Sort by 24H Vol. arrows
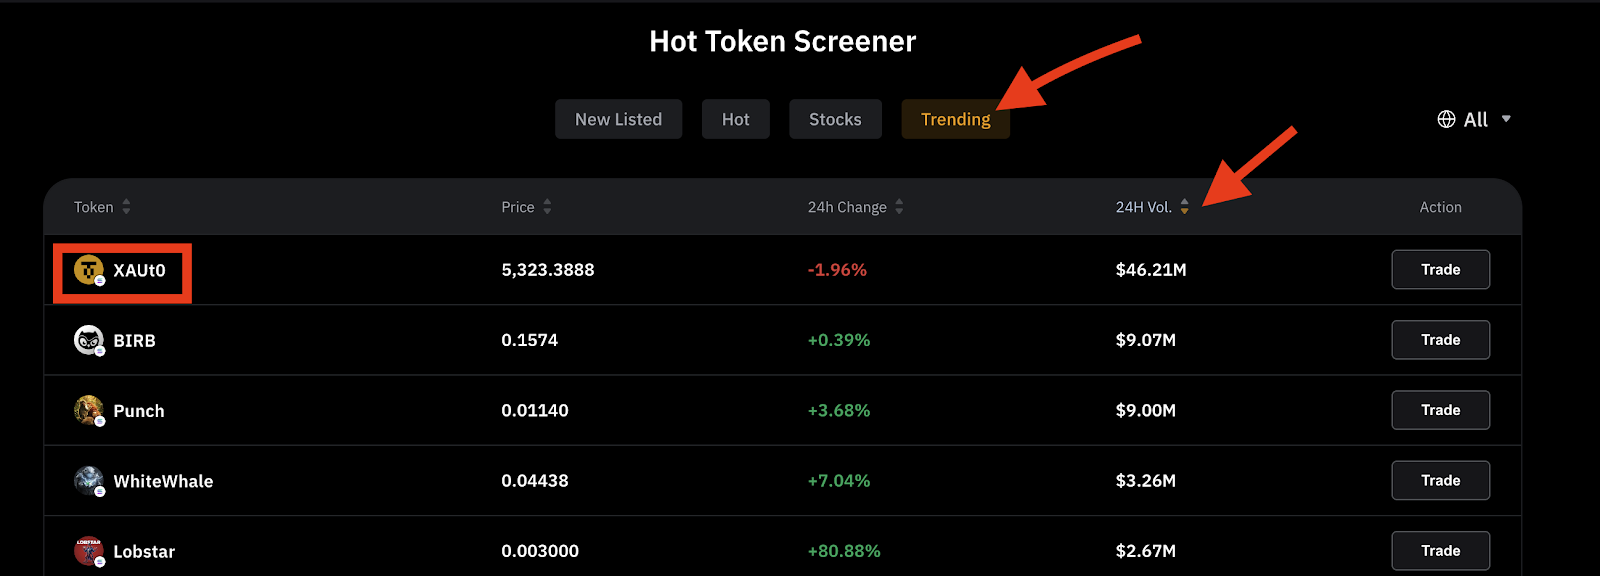 1184,207
